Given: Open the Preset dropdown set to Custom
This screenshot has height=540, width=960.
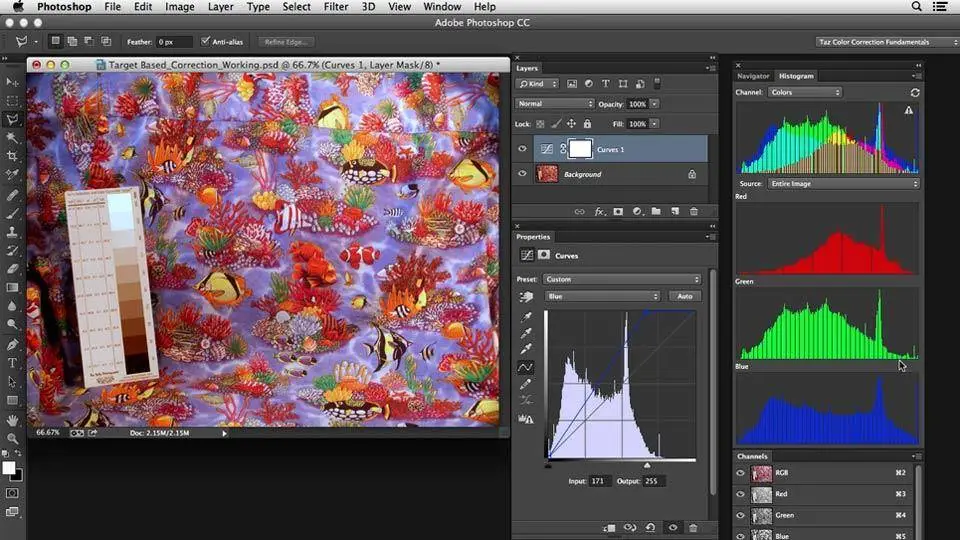Looking at the screenshot, I should [x=622, y=279].
